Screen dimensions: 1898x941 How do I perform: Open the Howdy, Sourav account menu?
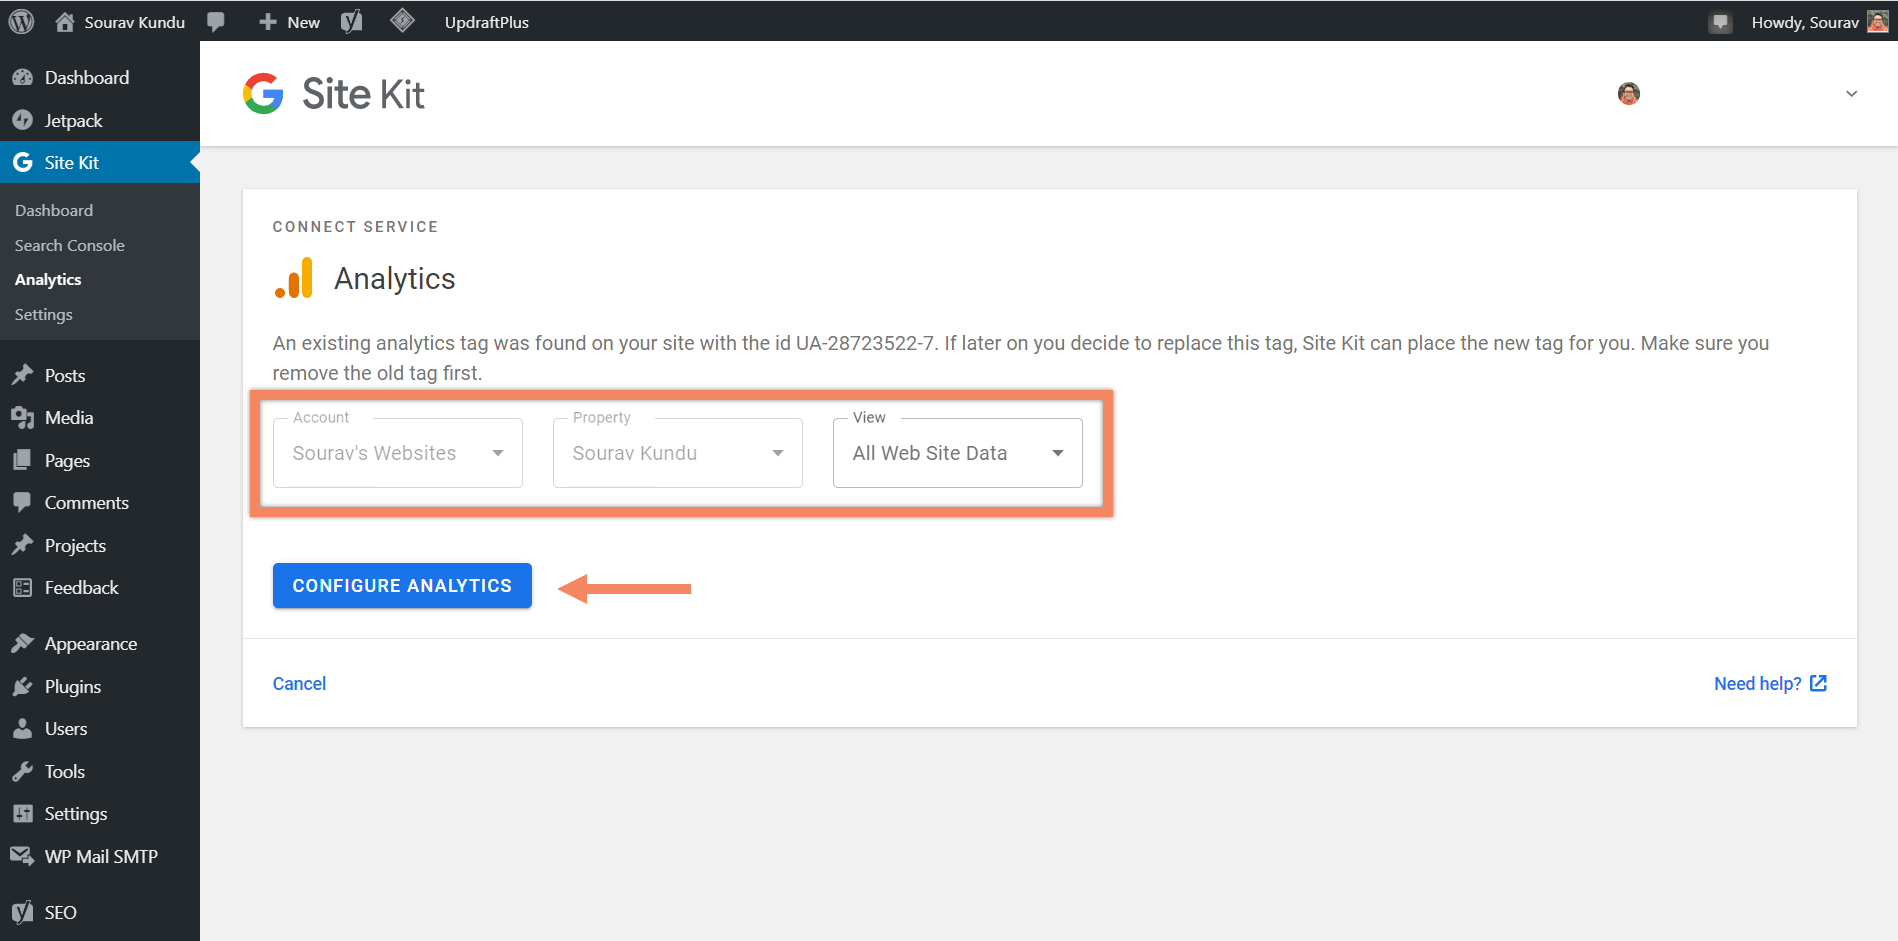pos(1805,22)
